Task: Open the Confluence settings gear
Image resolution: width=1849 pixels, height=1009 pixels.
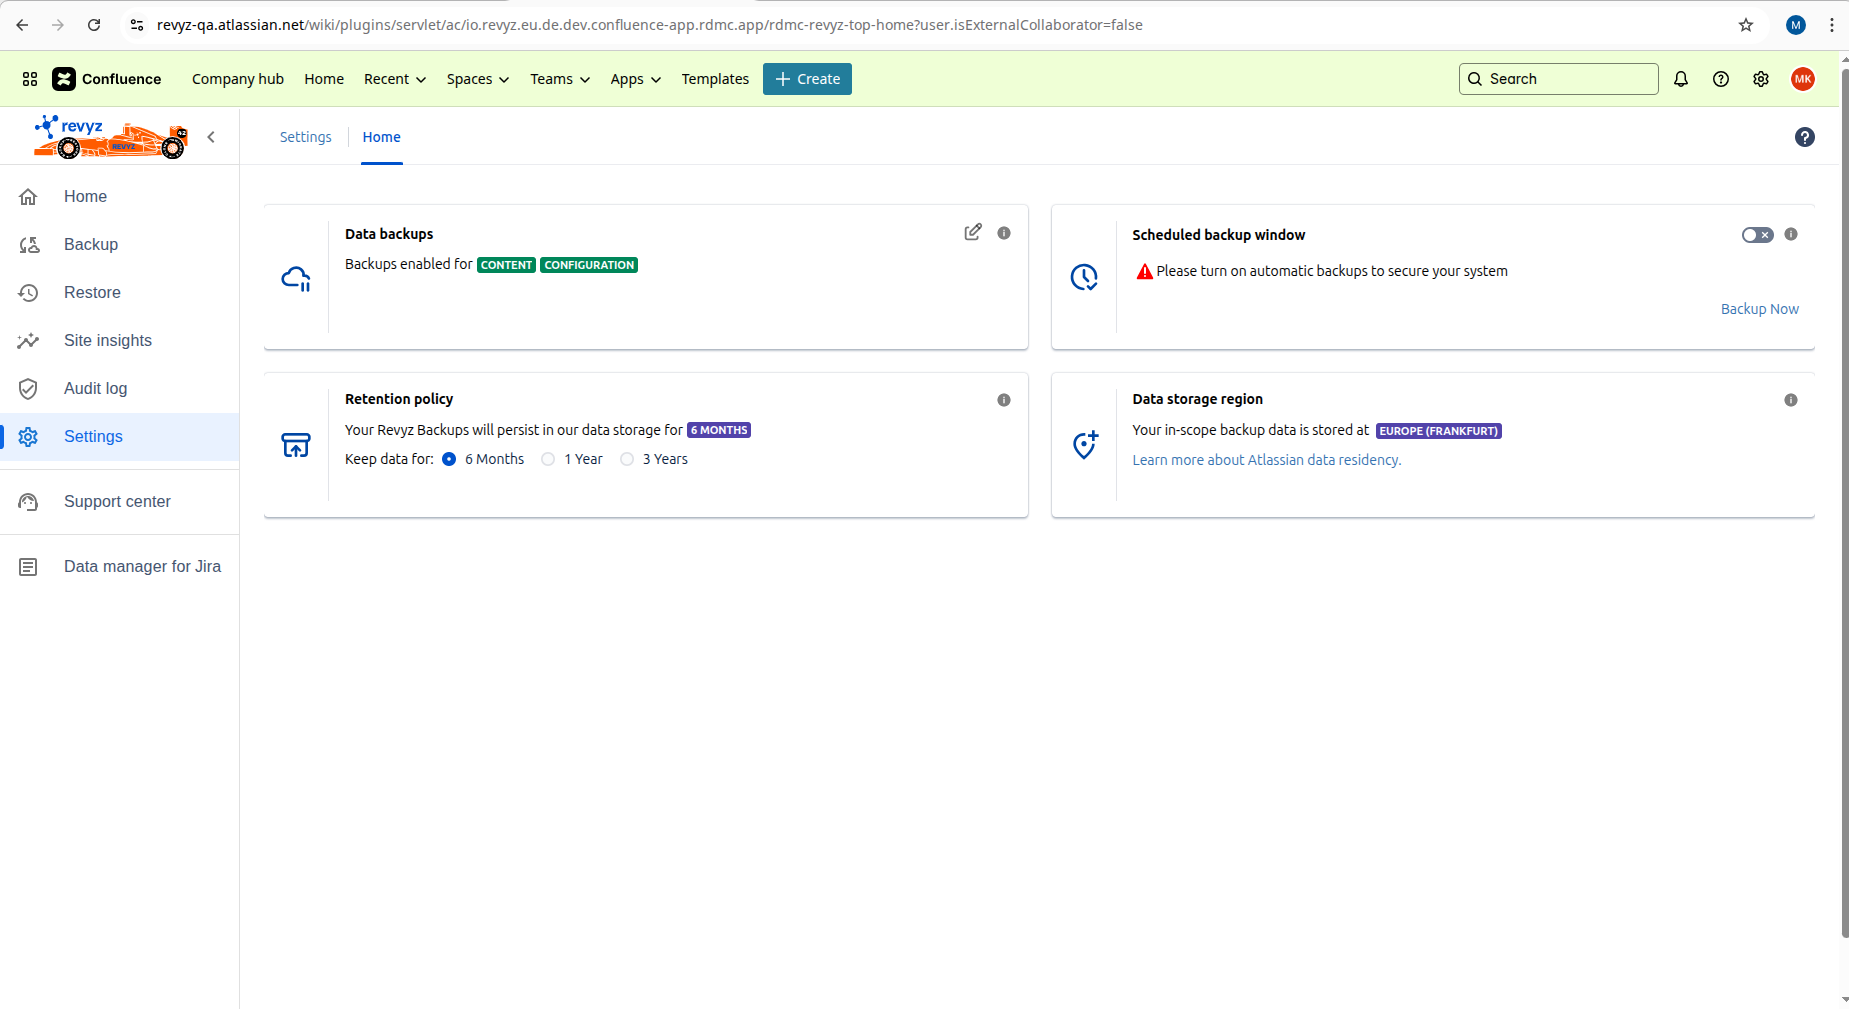Action: (1761, 79)
